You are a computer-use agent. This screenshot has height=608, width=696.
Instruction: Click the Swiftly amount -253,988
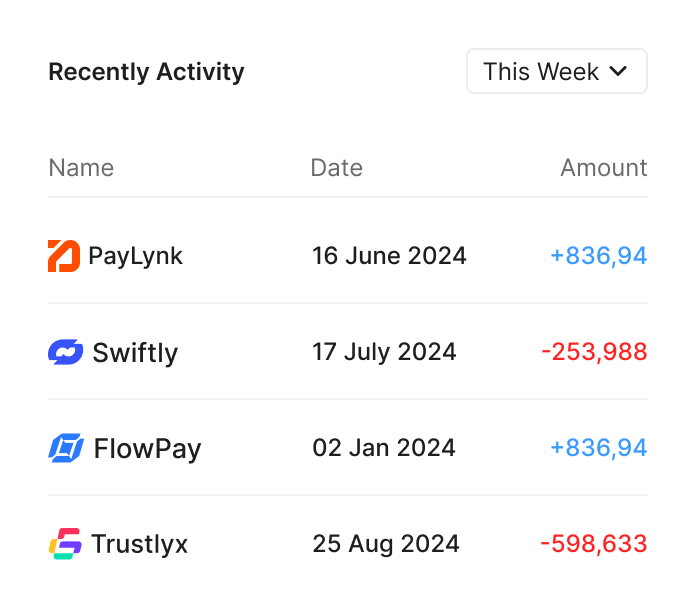click(x=594, y=352)
